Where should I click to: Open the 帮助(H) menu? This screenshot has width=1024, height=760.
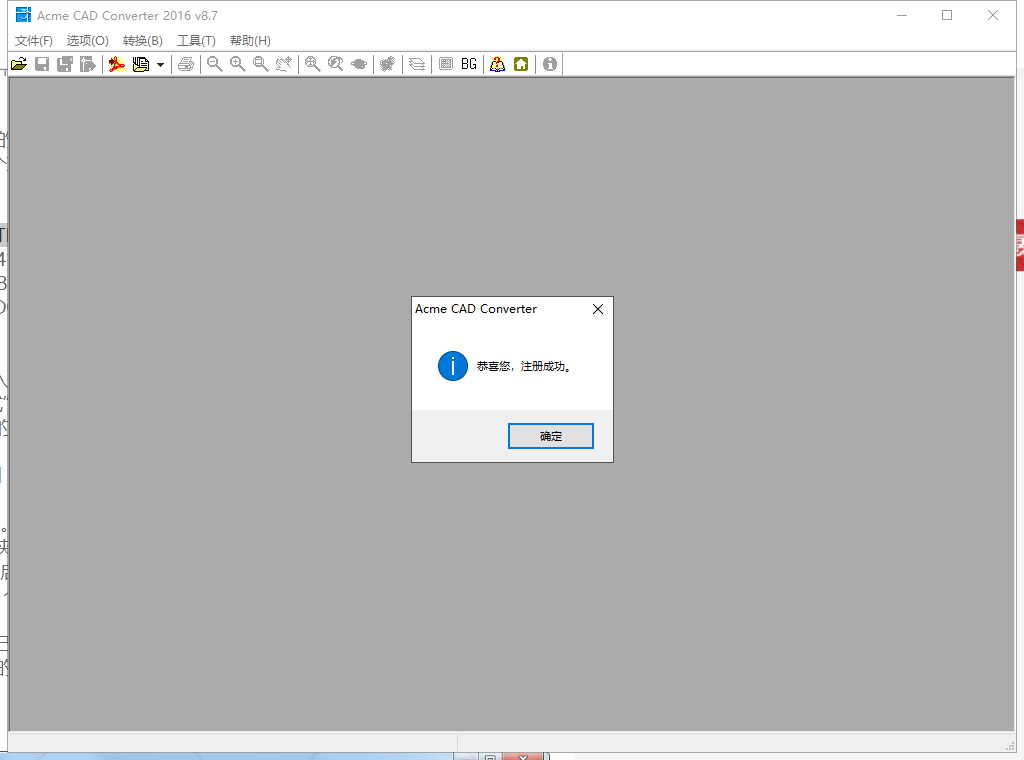pos(250,40)
